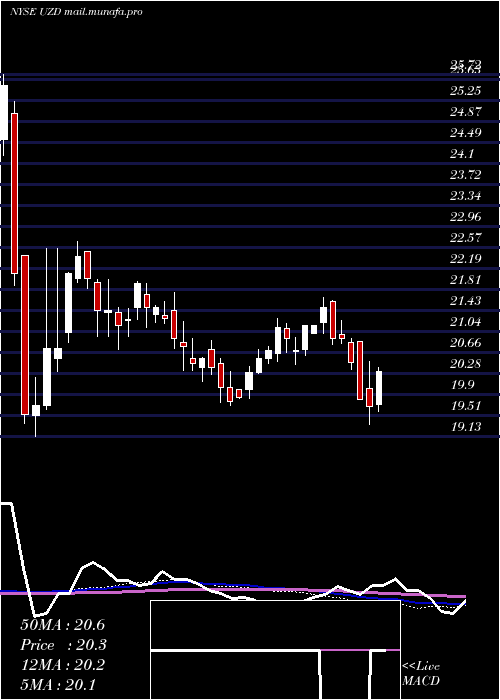
Task: Click the 50MA : 20.6 readout
Action: [x=62, y=625]
